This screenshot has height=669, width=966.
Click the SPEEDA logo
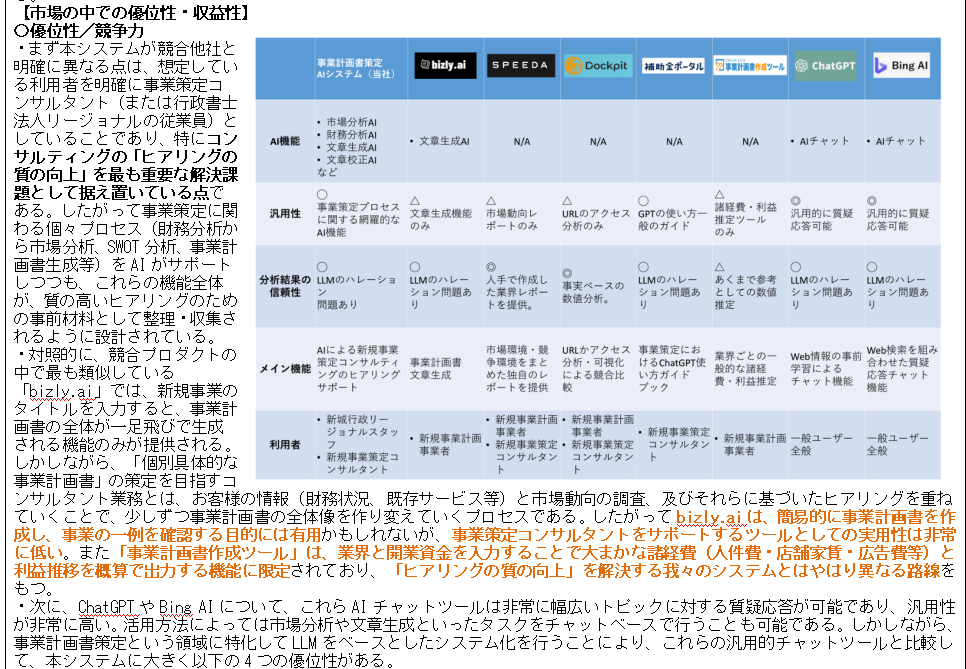pos(521,66)
